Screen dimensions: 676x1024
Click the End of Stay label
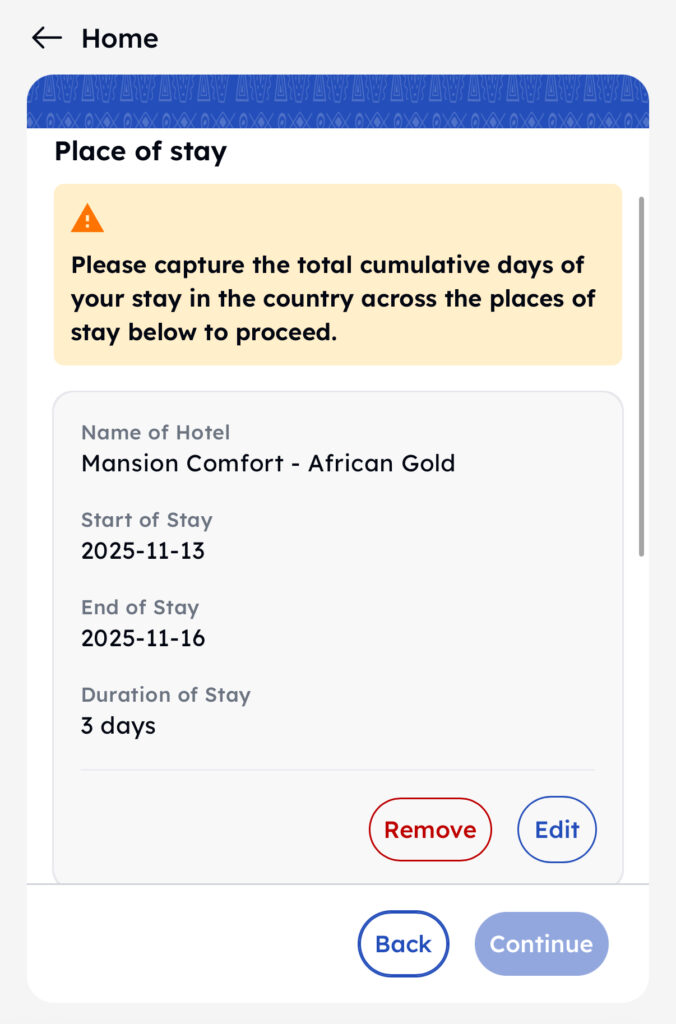click(140, 607)
